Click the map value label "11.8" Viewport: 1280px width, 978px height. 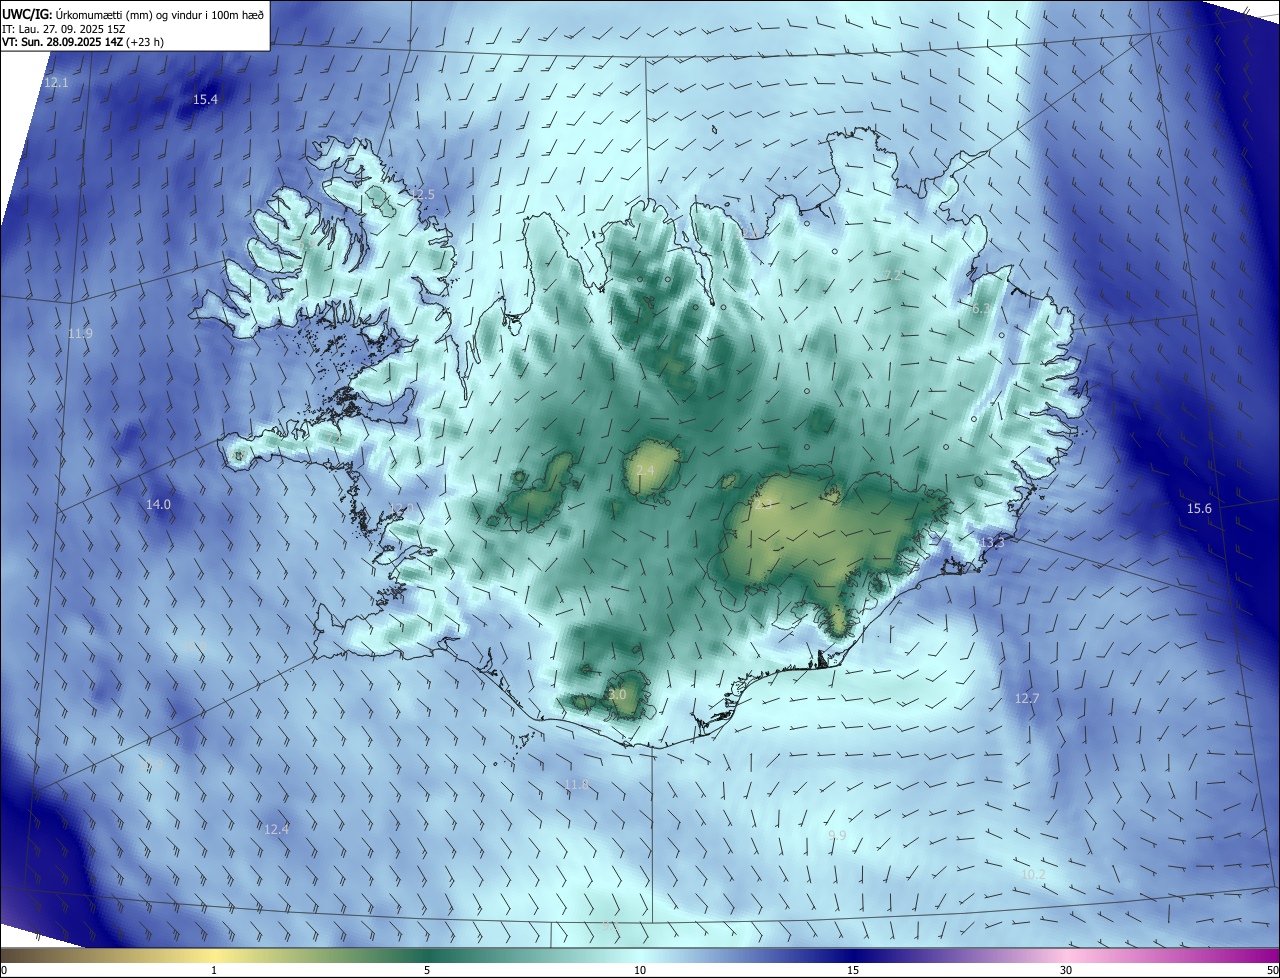576,784
